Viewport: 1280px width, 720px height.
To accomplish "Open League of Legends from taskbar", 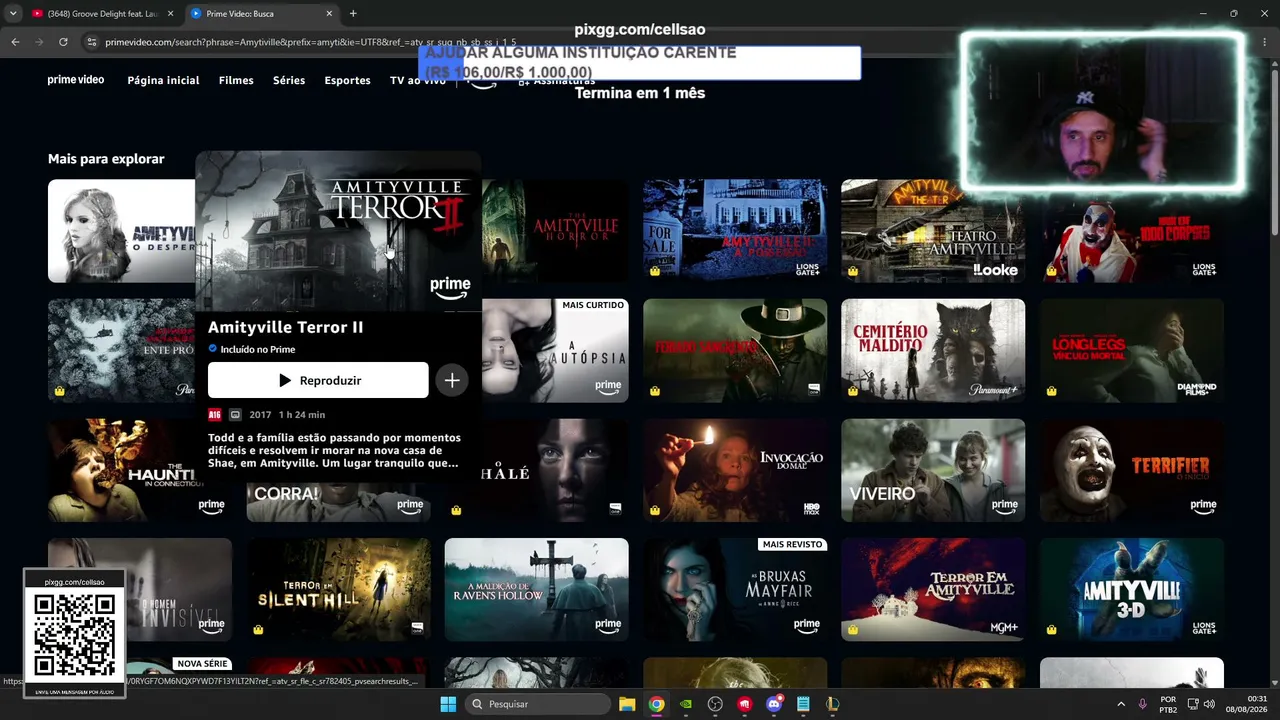I will 832,704.
